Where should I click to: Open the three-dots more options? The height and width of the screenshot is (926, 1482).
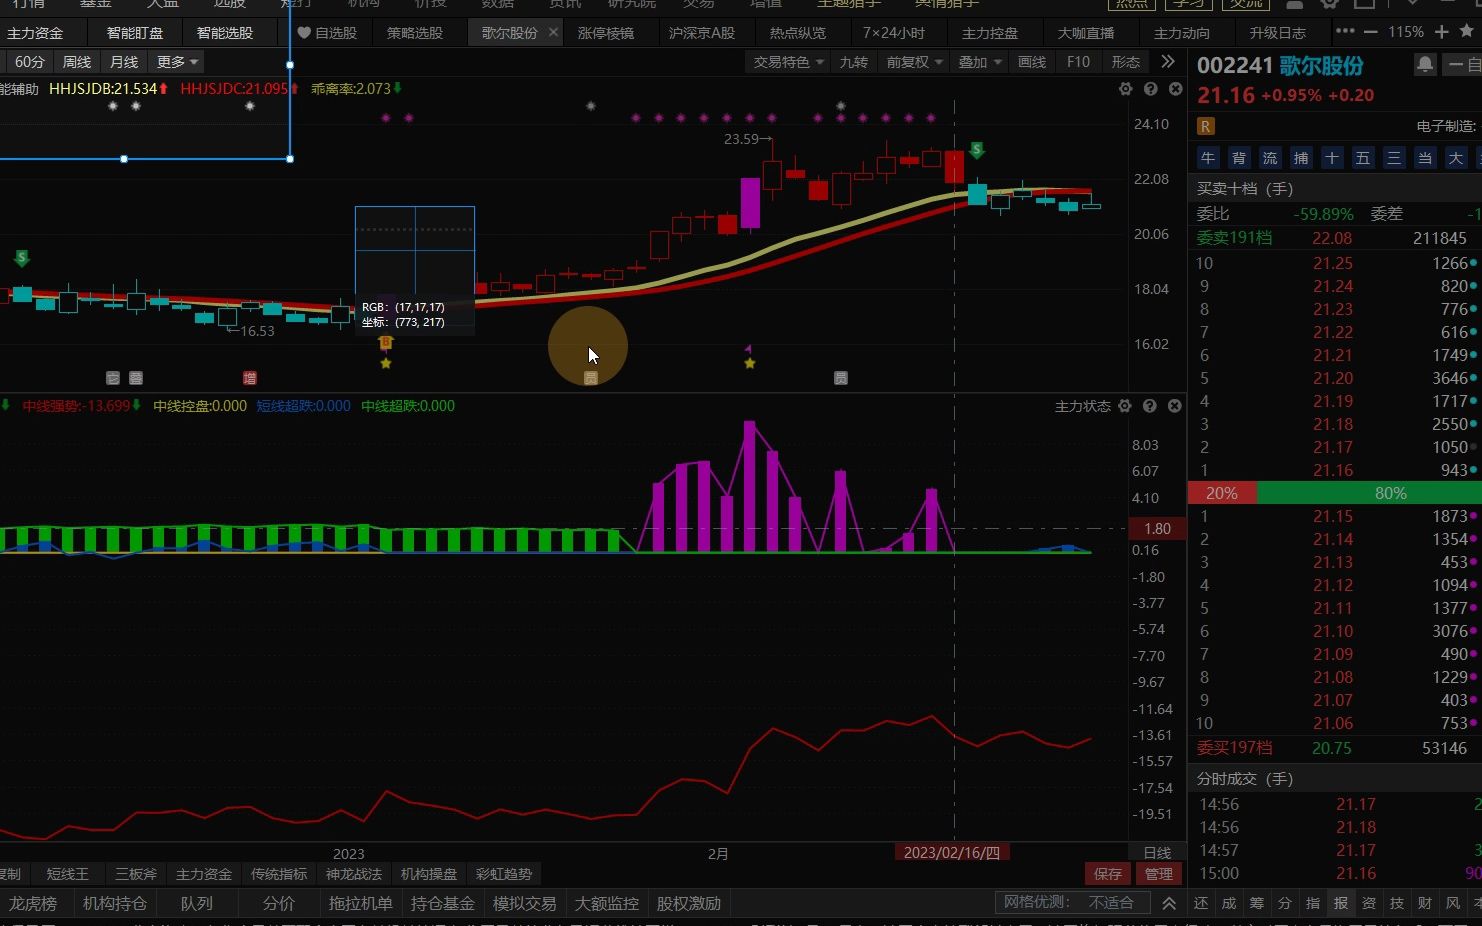coord(1346,32)
